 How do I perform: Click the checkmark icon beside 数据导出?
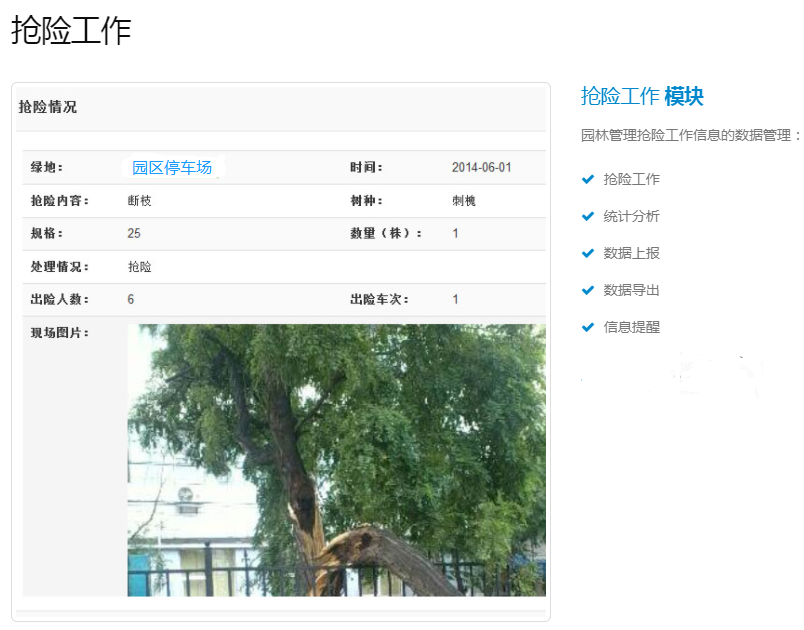click(588, 290)
